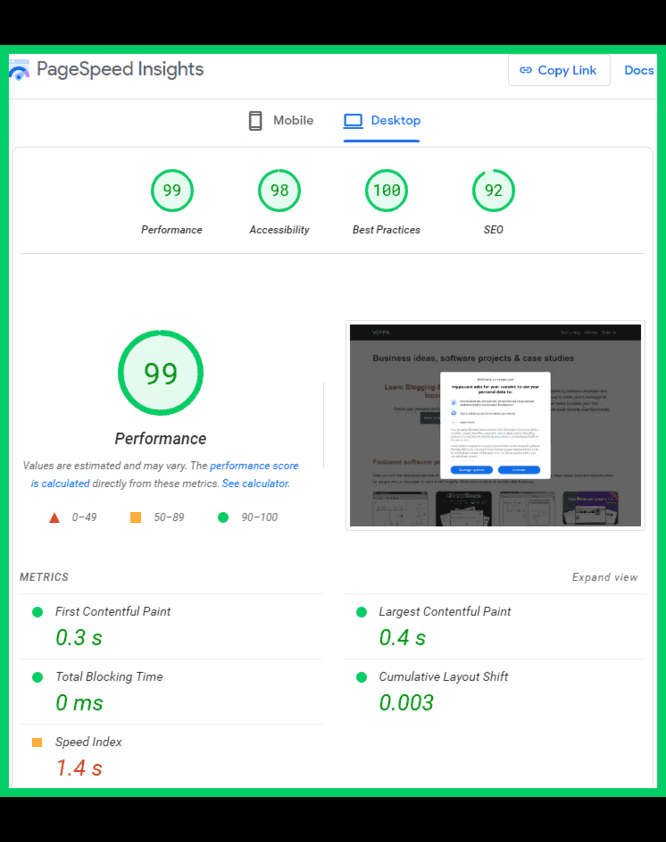Viewport: 666px width, 842px height.
Task: Click the green dot beside Largest Contentful Paint
Action: coord(361,612)
